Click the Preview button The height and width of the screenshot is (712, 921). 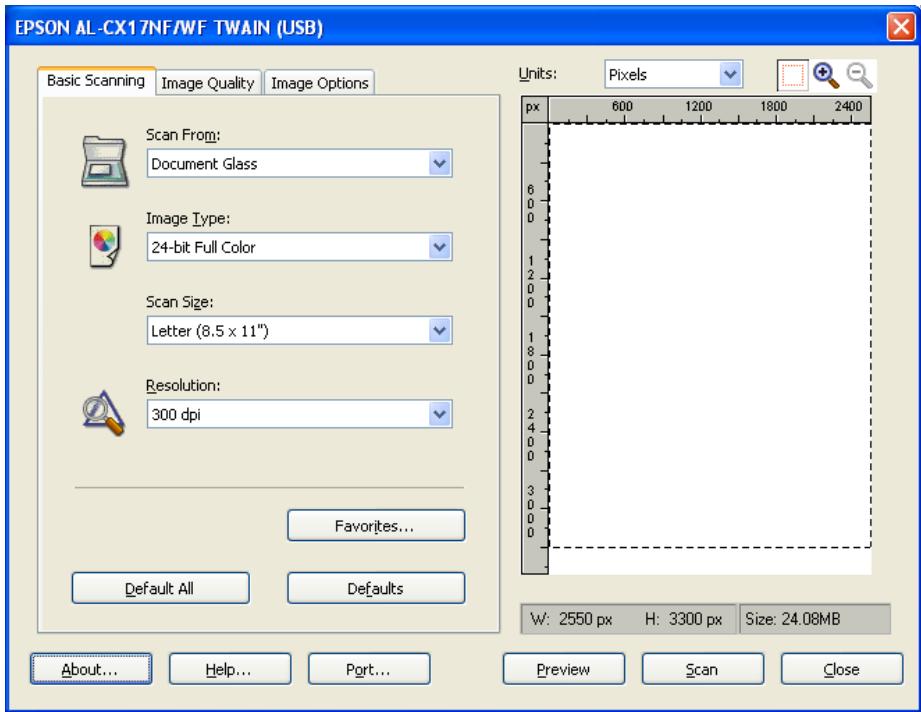[564, 669]
